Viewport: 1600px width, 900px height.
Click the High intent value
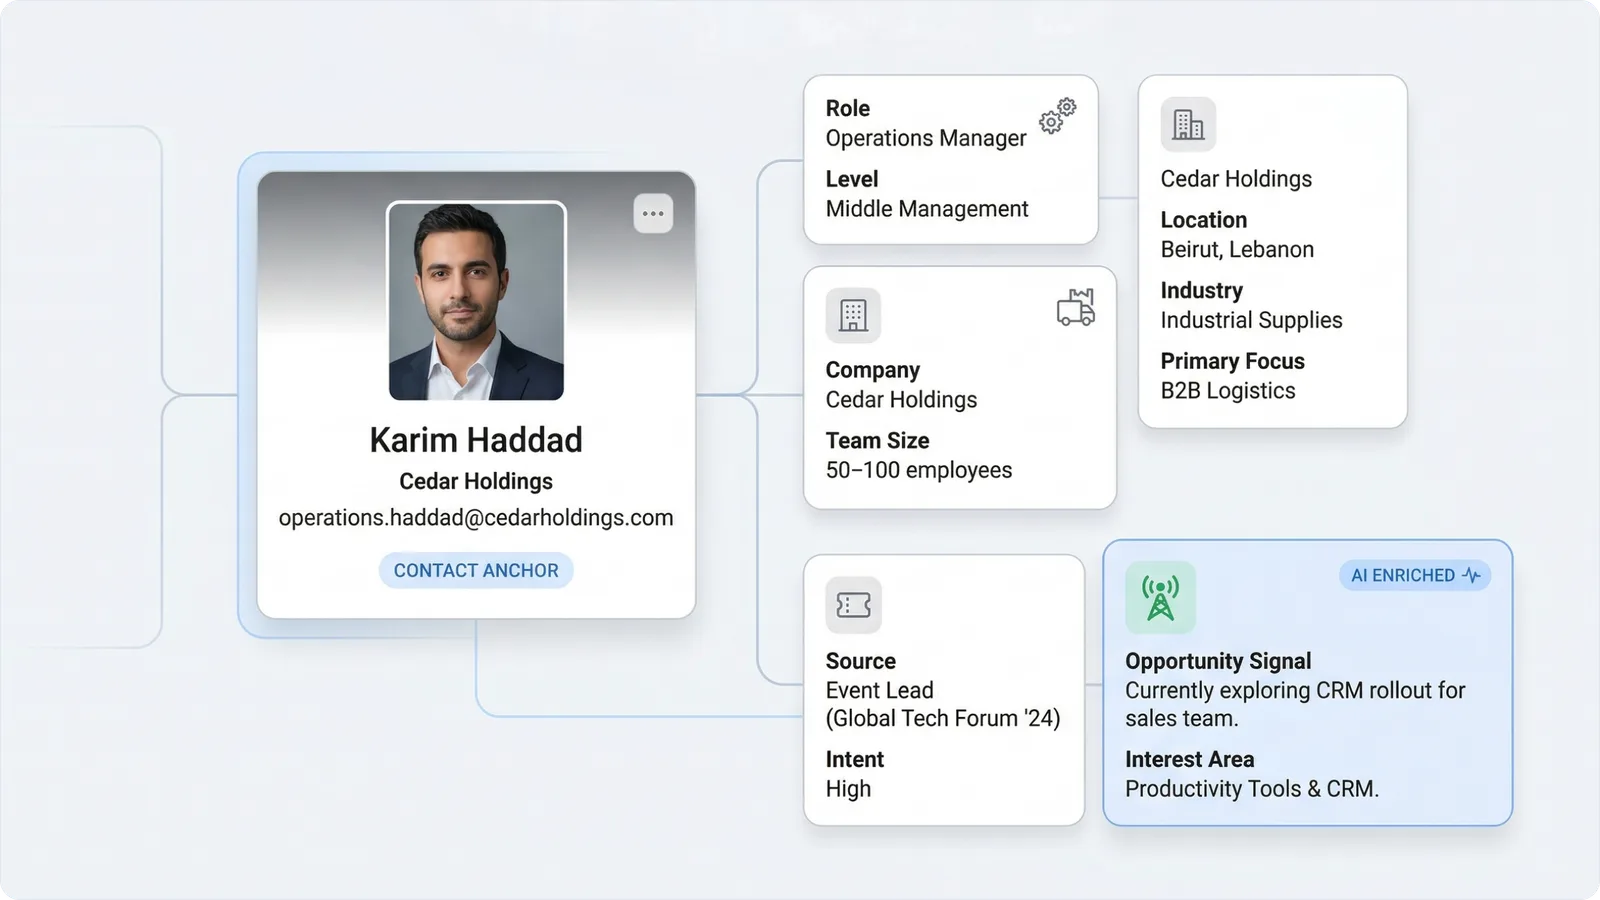[x=848, y=789]
